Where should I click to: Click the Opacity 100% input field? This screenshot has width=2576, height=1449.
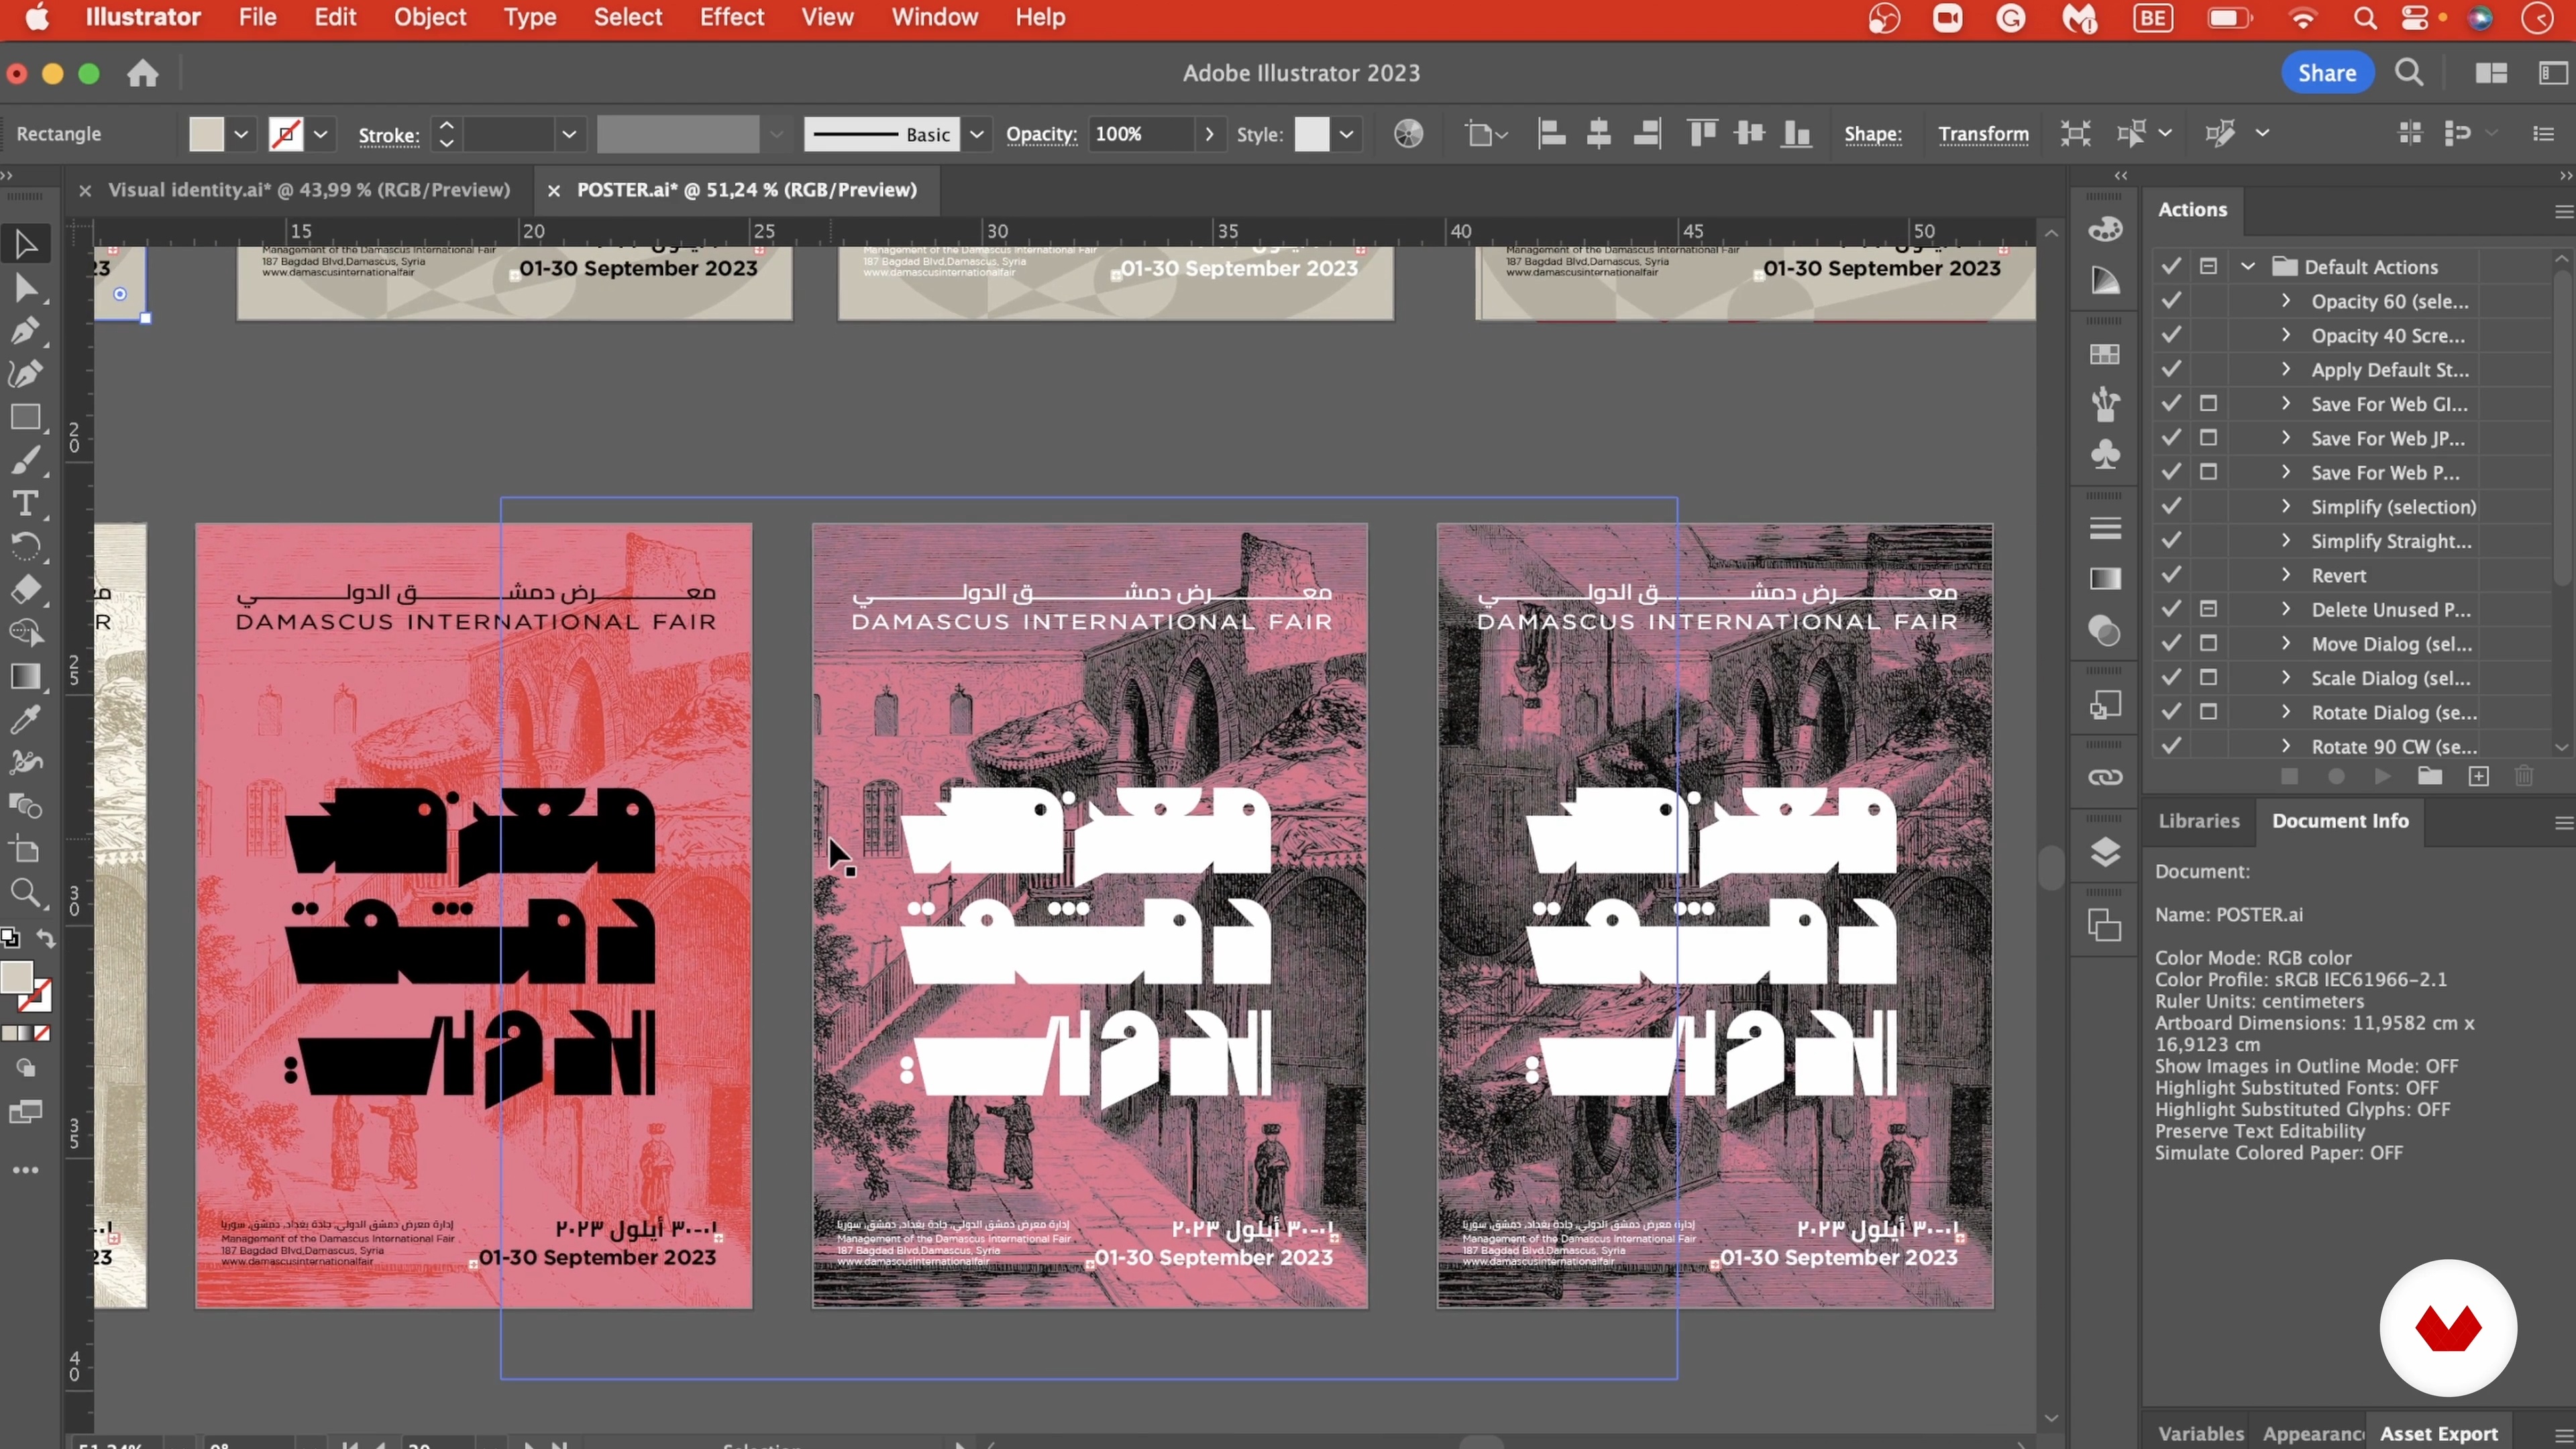(1142, 134)
